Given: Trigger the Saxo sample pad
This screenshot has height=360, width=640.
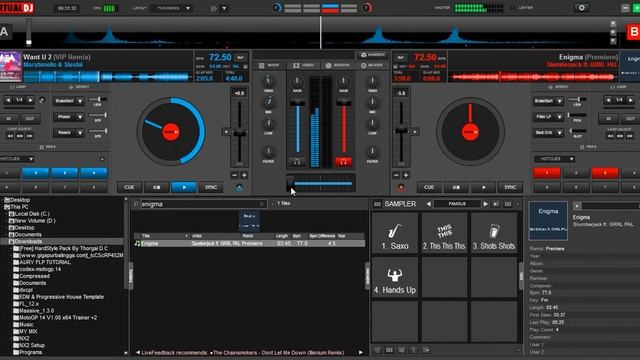Looking at the screenshot, I should (395, 234).
